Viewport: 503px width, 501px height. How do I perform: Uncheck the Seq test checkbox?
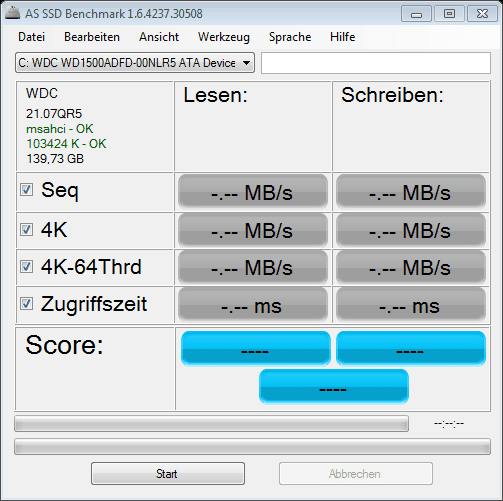(26, 190)
